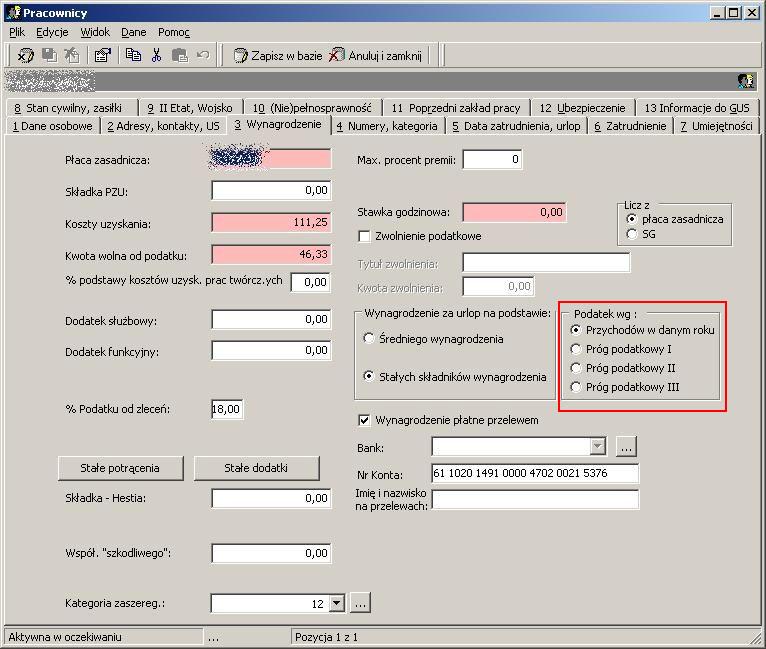Open '11 Poprzedni zakład pracy' tab
This screenshot has width=766, height=649.
click(456, 108)
